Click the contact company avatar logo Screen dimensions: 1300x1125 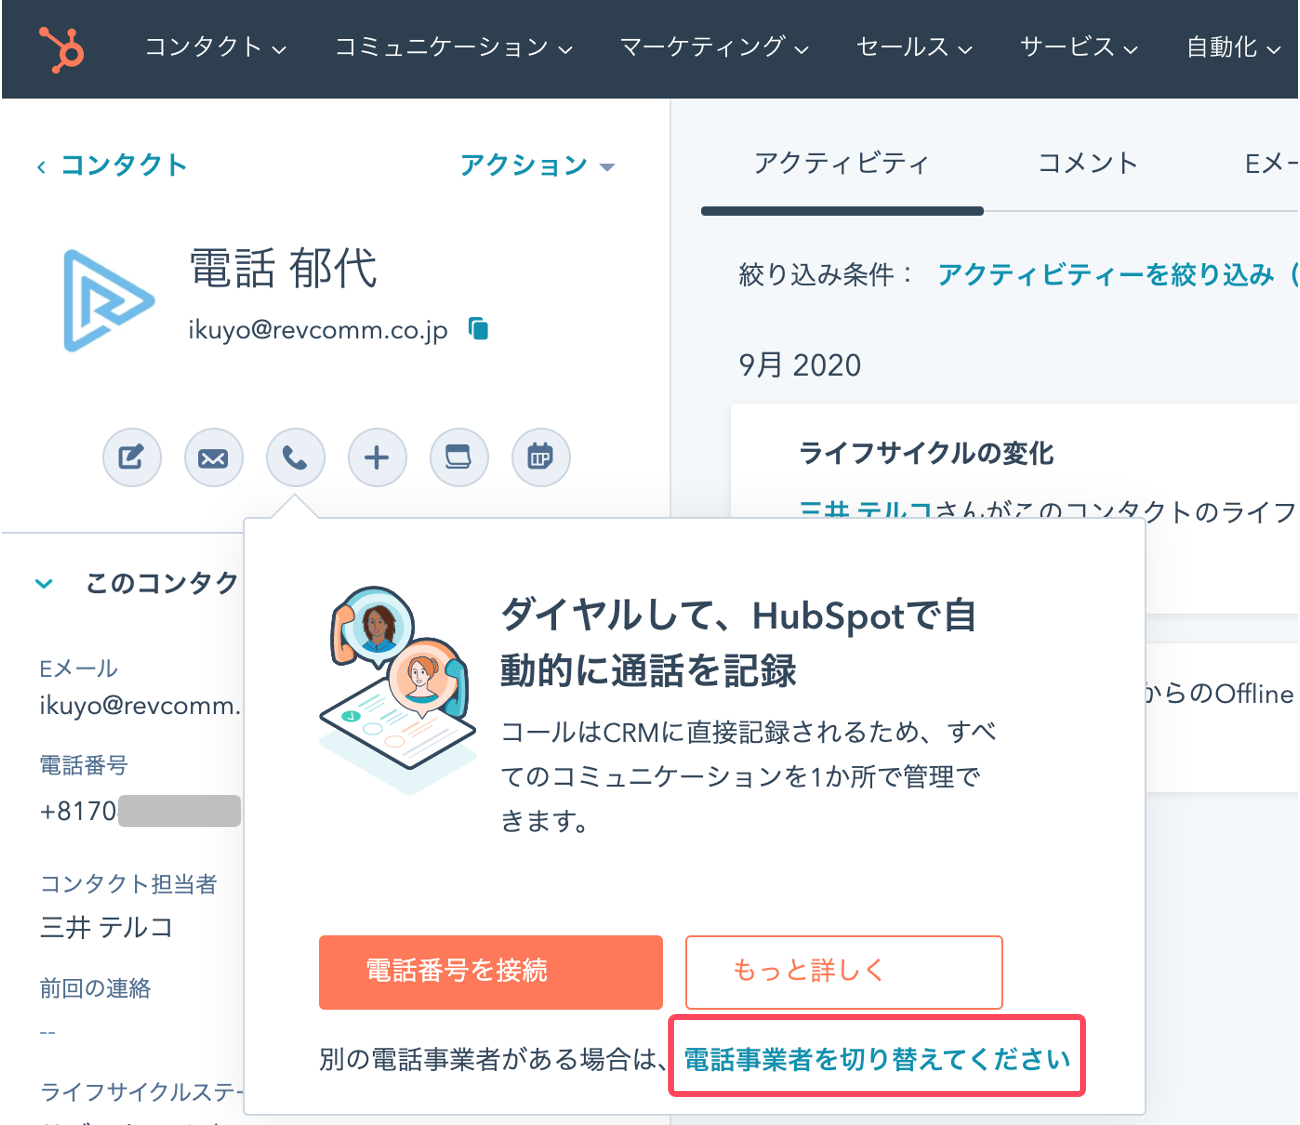tap(108, 300)
